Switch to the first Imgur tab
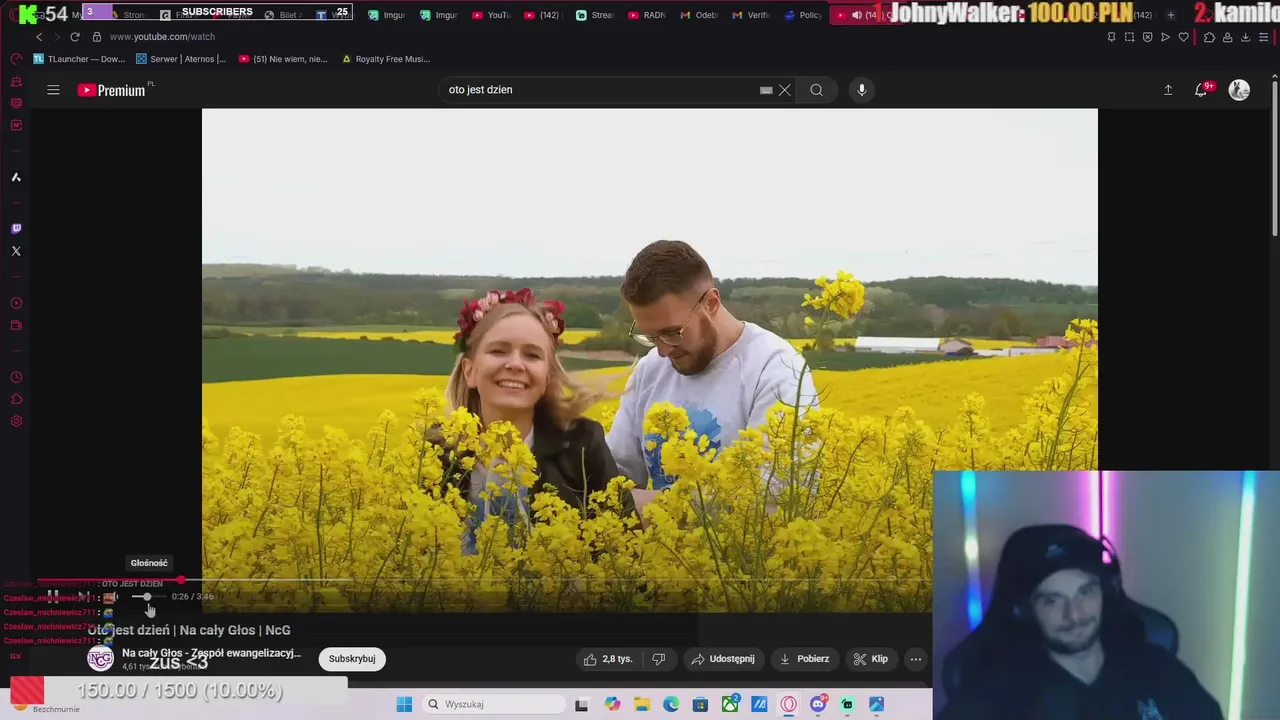The image size is (1280, 720). pos(387,15)
